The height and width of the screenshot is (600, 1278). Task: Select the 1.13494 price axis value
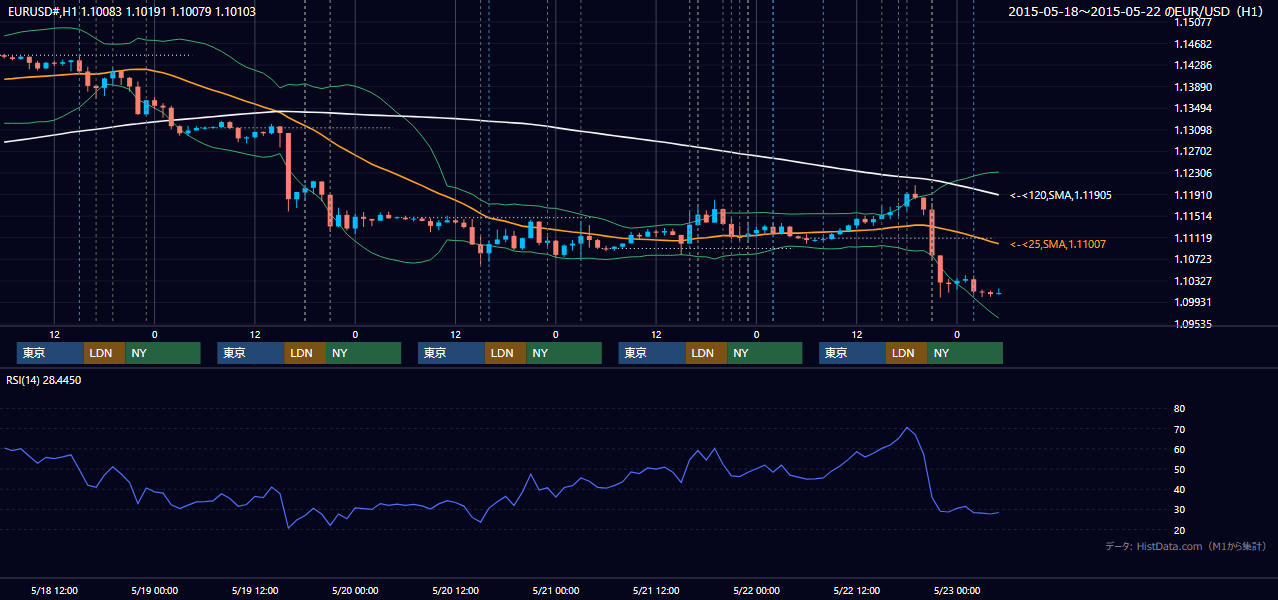1192,108
